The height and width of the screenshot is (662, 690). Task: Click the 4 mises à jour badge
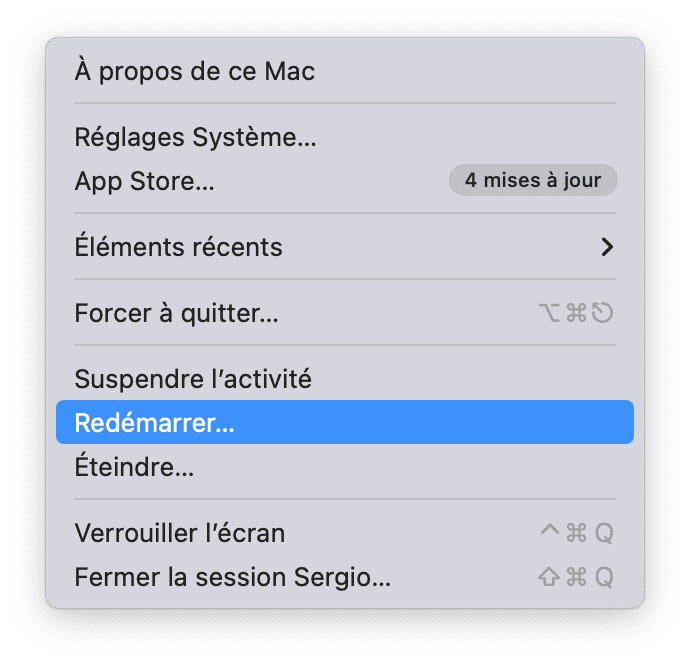pyautogui.click(x=533, y=181)
